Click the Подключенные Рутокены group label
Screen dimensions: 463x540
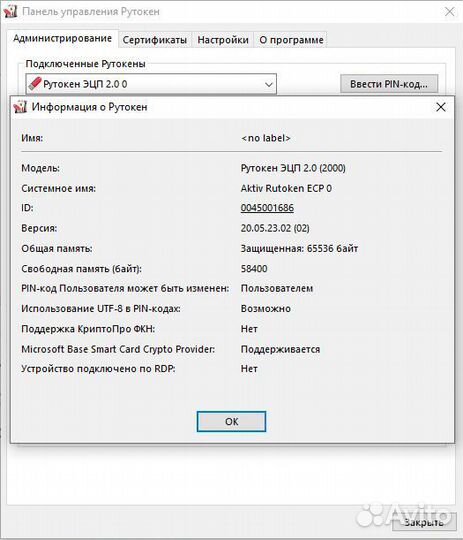[85, 64]
